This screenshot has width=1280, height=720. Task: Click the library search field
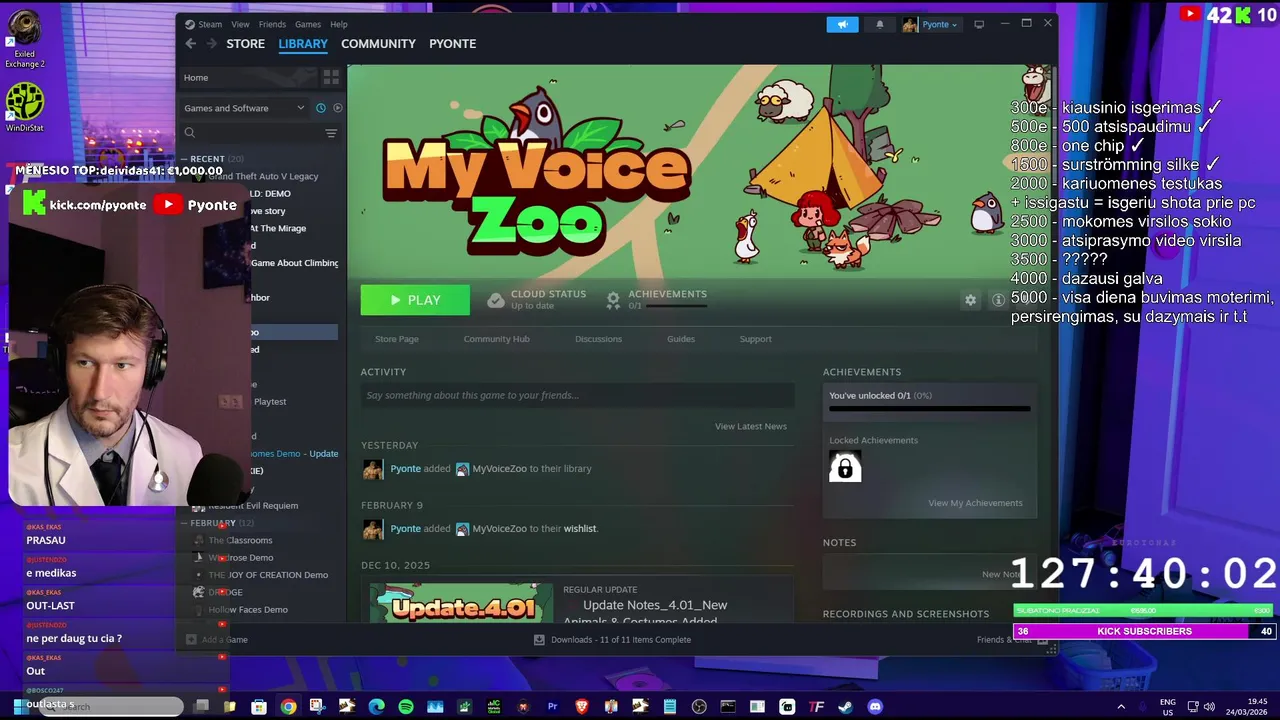point(260,133)
